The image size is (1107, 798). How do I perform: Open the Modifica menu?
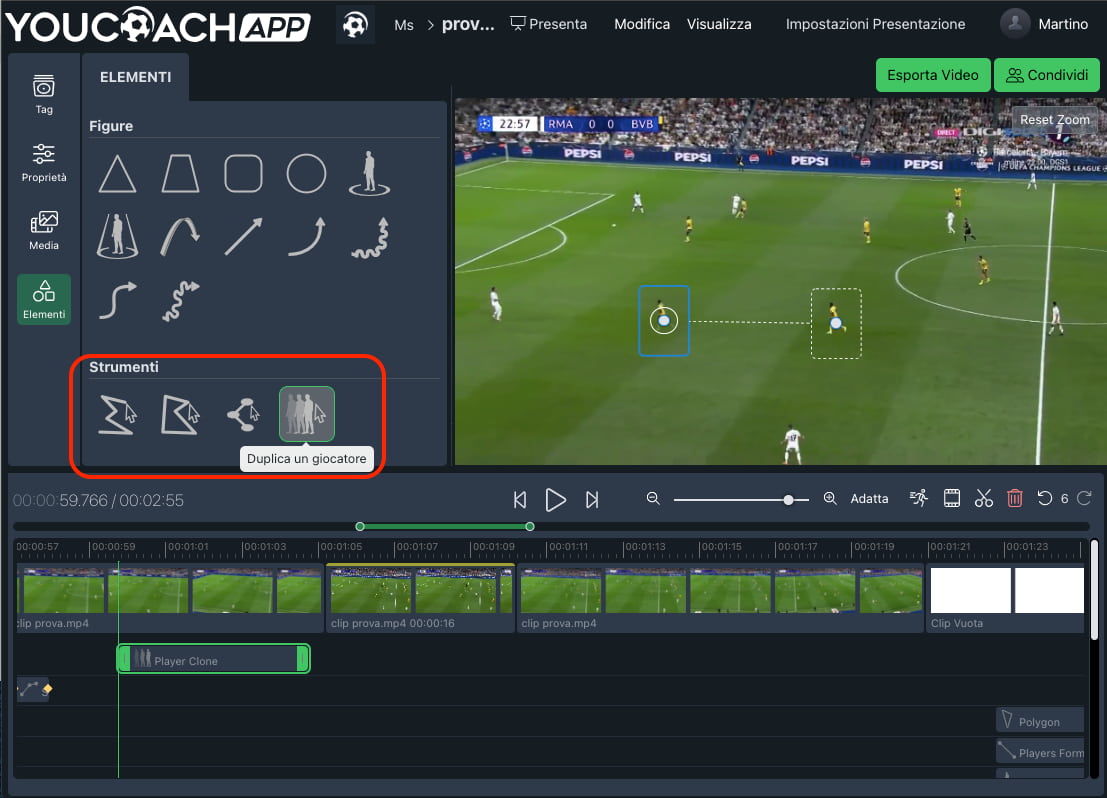coord(641,23)
